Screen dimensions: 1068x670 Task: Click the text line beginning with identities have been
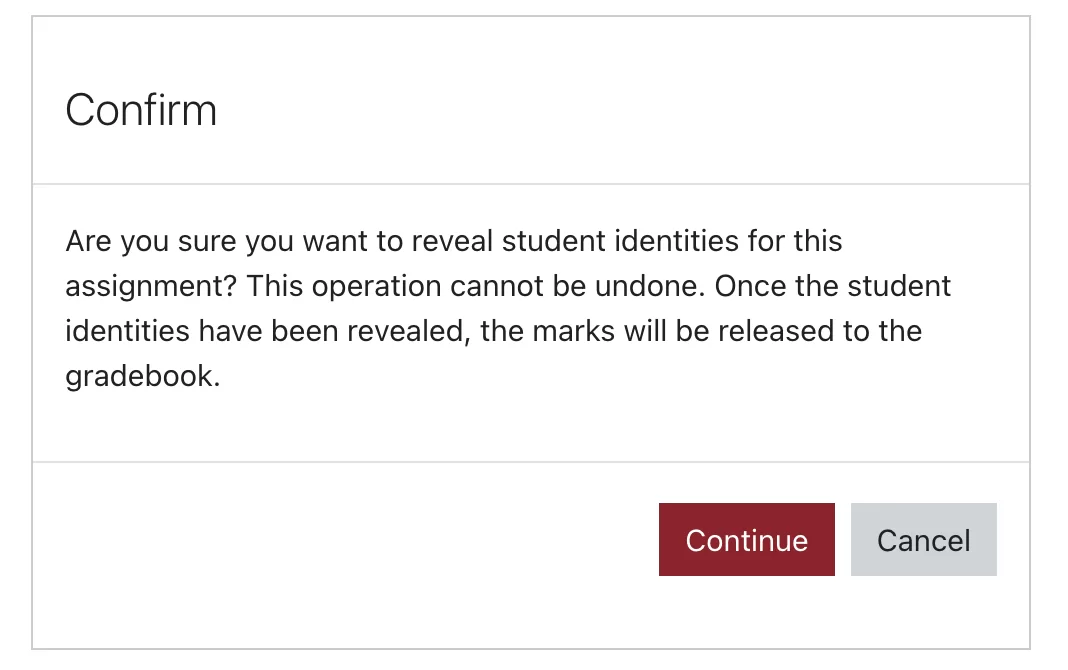(494, 331)
